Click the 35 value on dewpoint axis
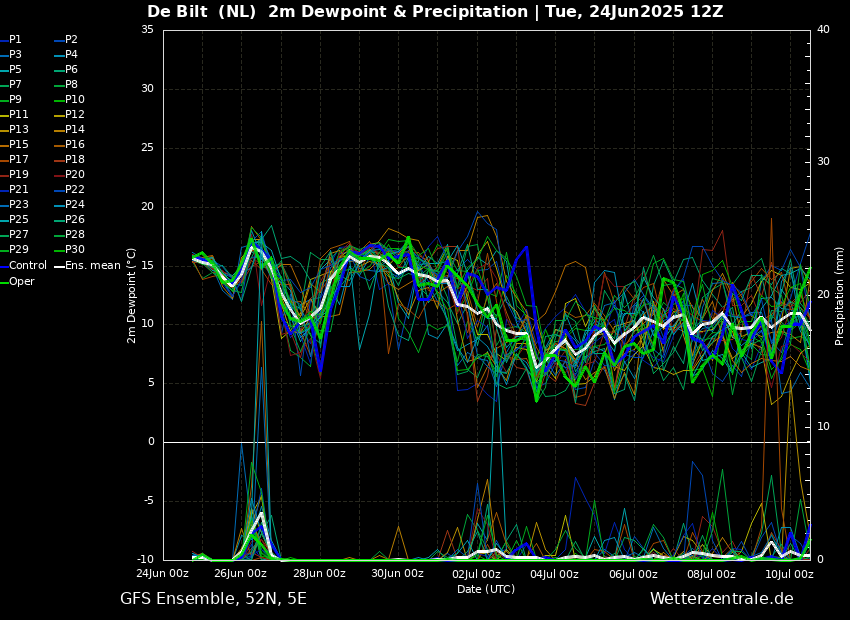The image size is (850, 620). pyautogui.click(x=147, y=30)
